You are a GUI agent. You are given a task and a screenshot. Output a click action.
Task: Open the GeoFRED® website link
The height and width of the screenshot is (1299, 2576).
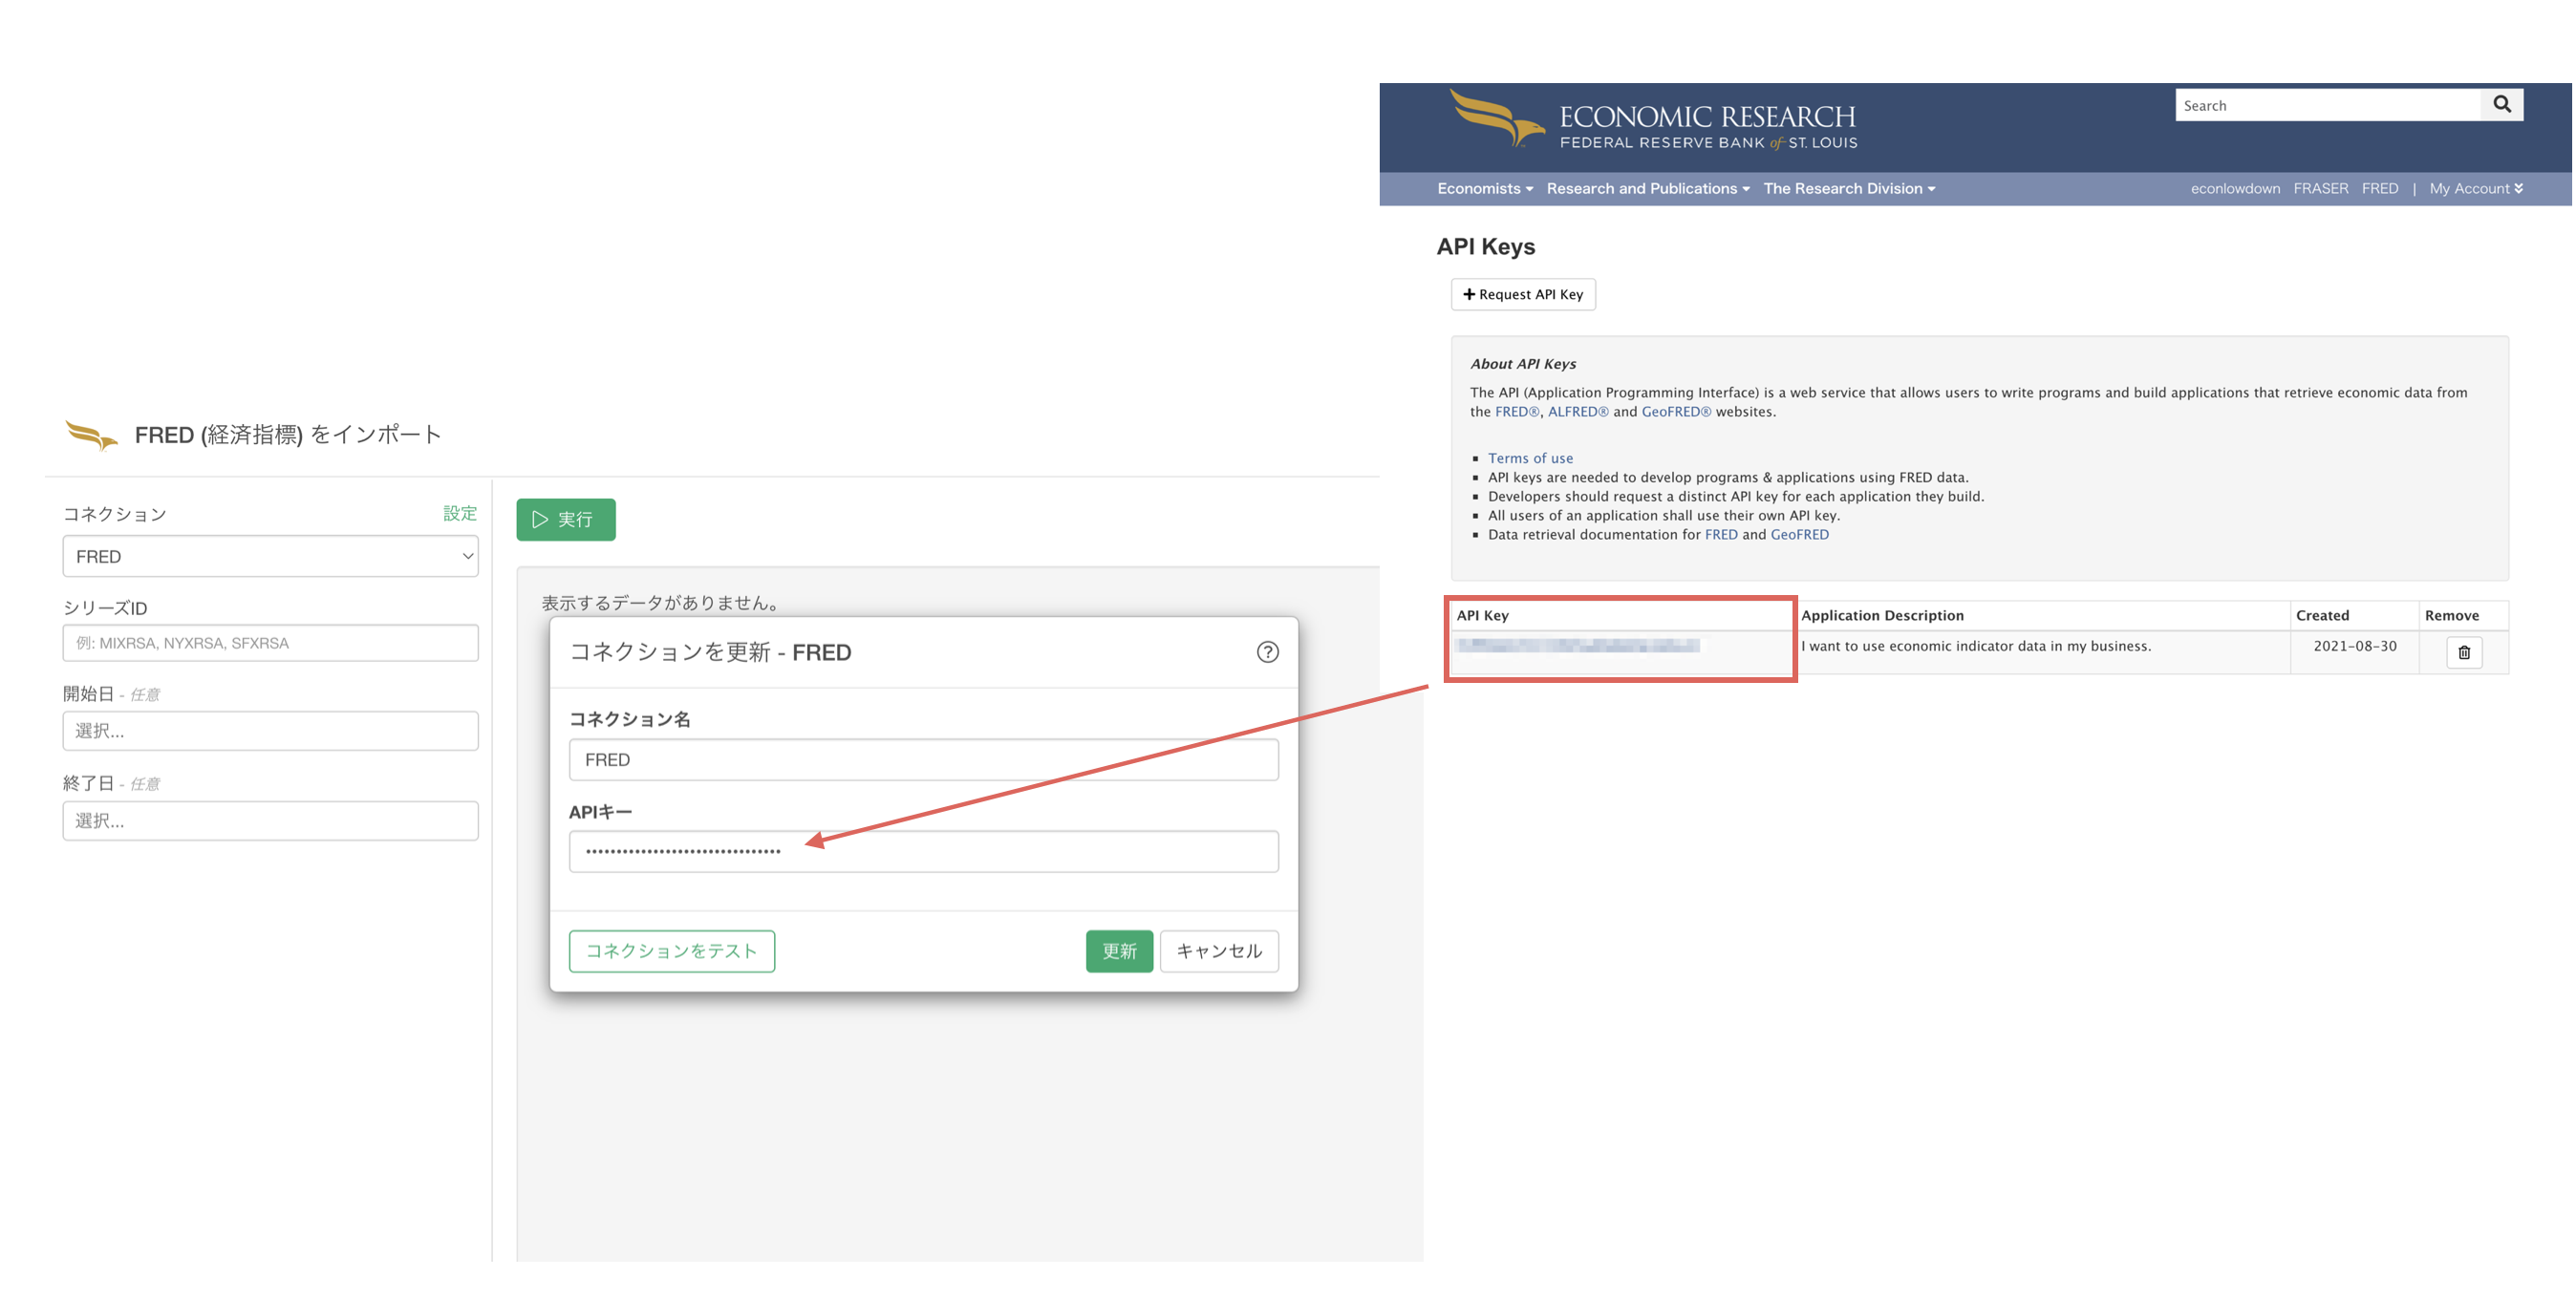[x=1676, y=411]
